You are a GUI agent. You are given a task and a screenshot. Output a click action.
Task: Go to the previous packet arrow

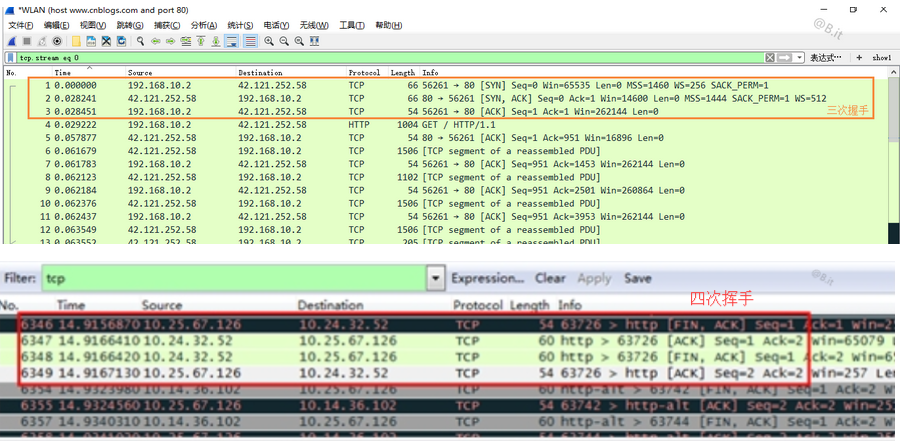[156, 41]
